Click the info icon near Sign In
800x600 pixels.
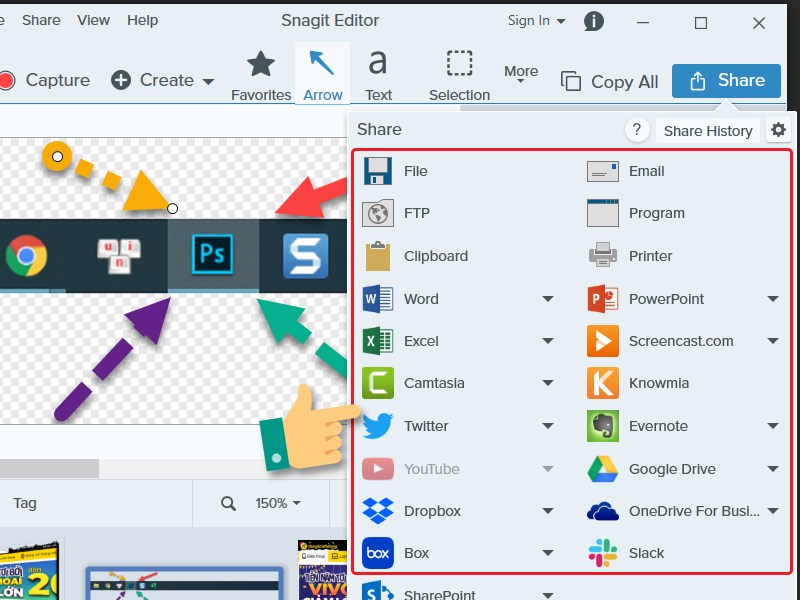coord(593,21)
